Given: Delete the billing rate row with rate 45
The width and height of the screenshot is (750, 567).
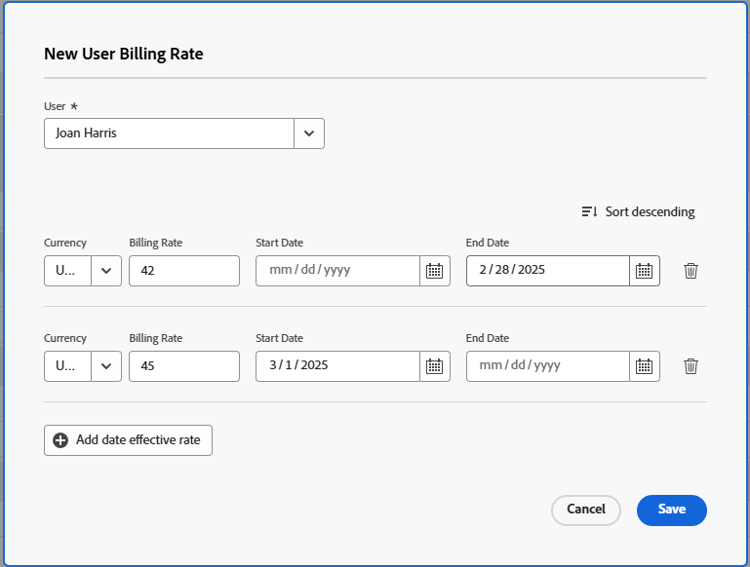Looking at the screenshot, I should click(x=690, y=366).
